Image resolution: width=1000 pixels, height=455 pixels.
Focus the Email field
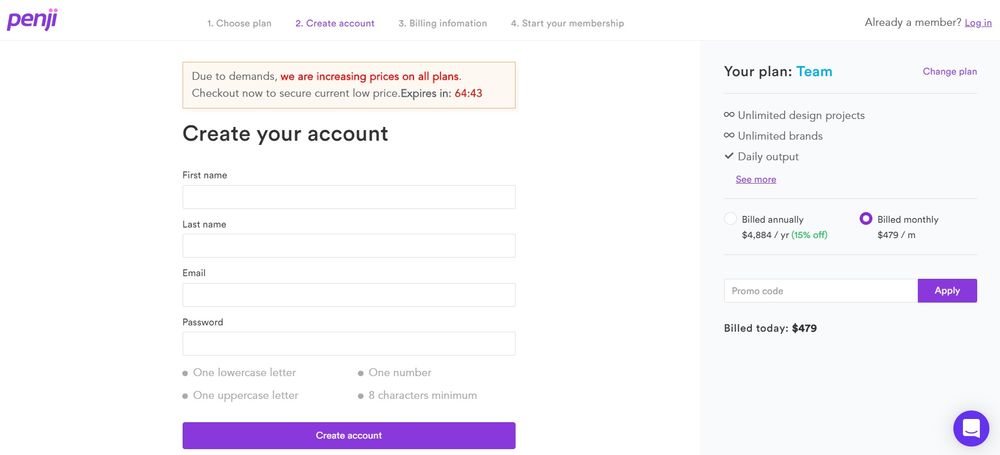(x=349, y=295)
